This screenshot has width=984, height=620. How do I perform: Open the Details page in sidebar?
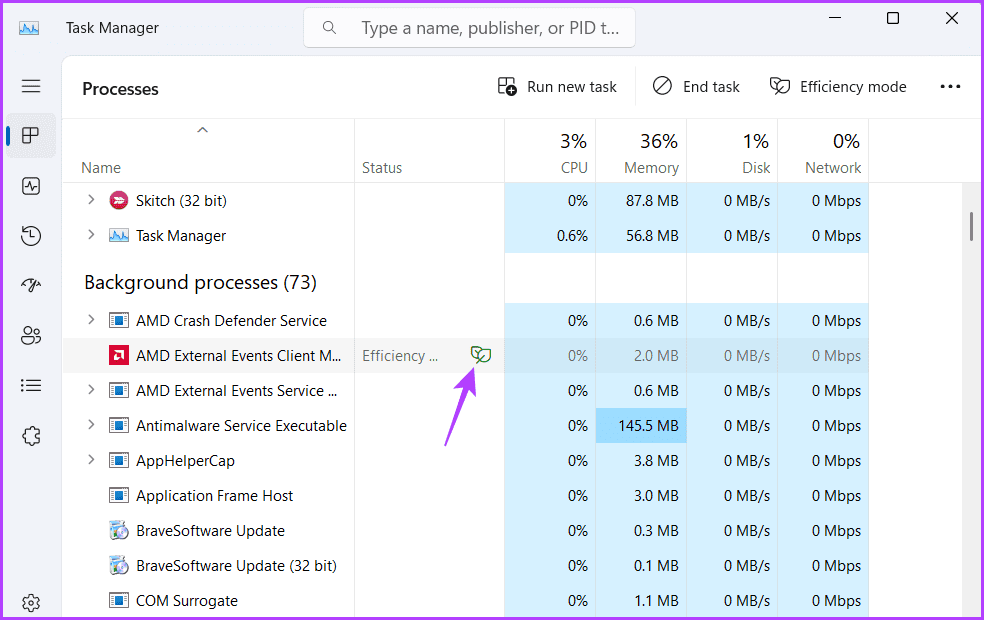click(x=31, y=385)
